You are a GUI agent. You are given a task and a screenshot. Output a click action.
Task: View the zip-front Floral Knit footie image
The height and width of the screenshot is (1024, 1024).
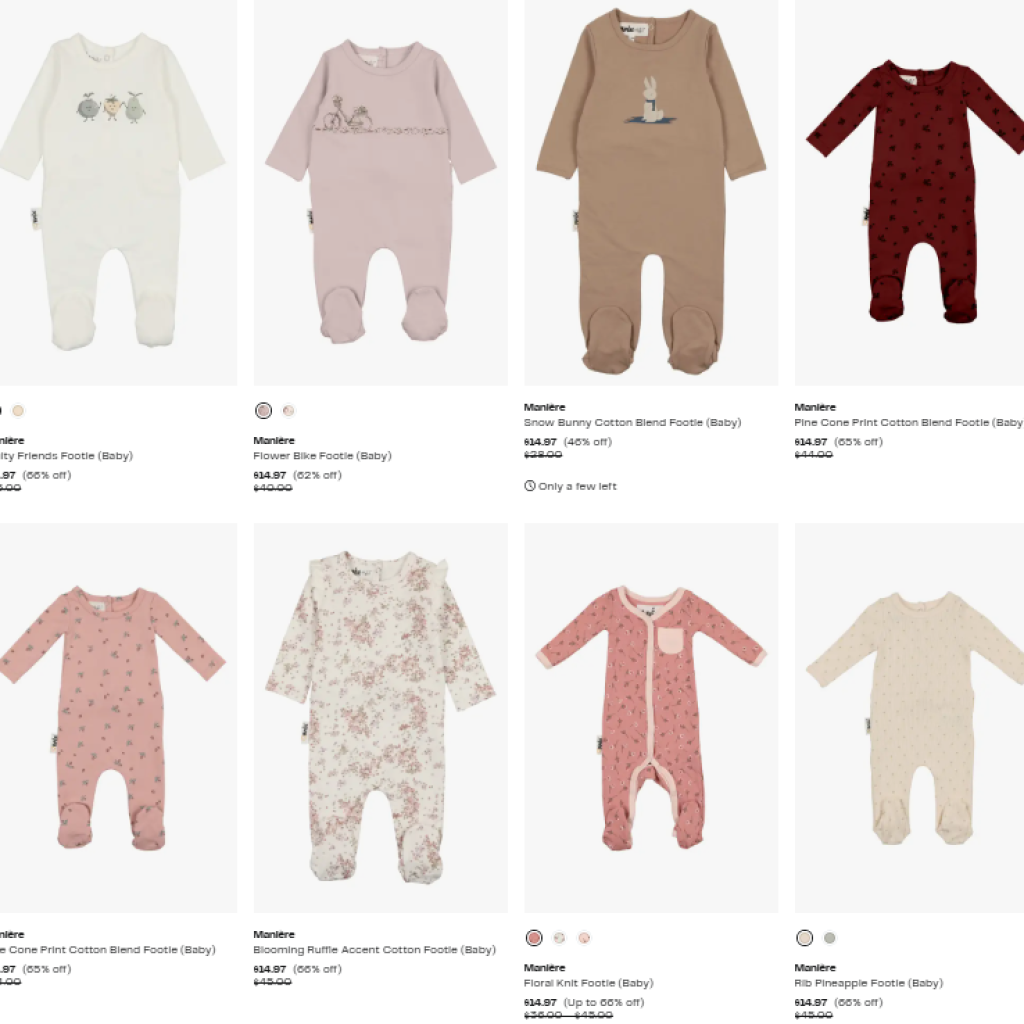(x=651, y=718)
